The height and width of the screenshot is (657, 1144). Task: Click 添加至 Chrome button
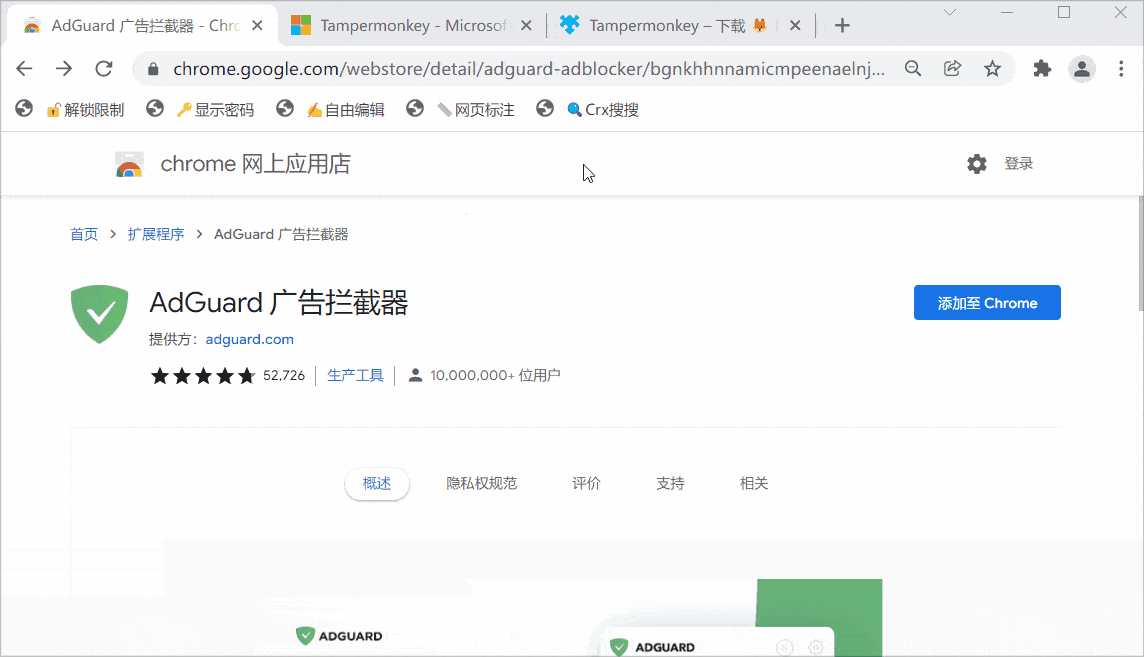coord(987,303)
